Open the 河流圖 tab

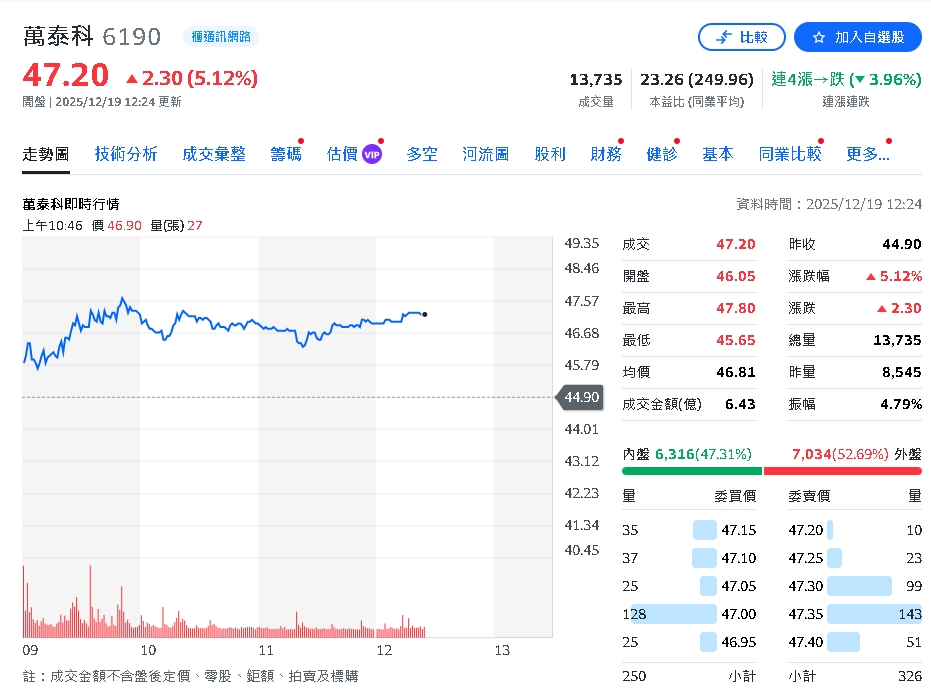point(485,155)
